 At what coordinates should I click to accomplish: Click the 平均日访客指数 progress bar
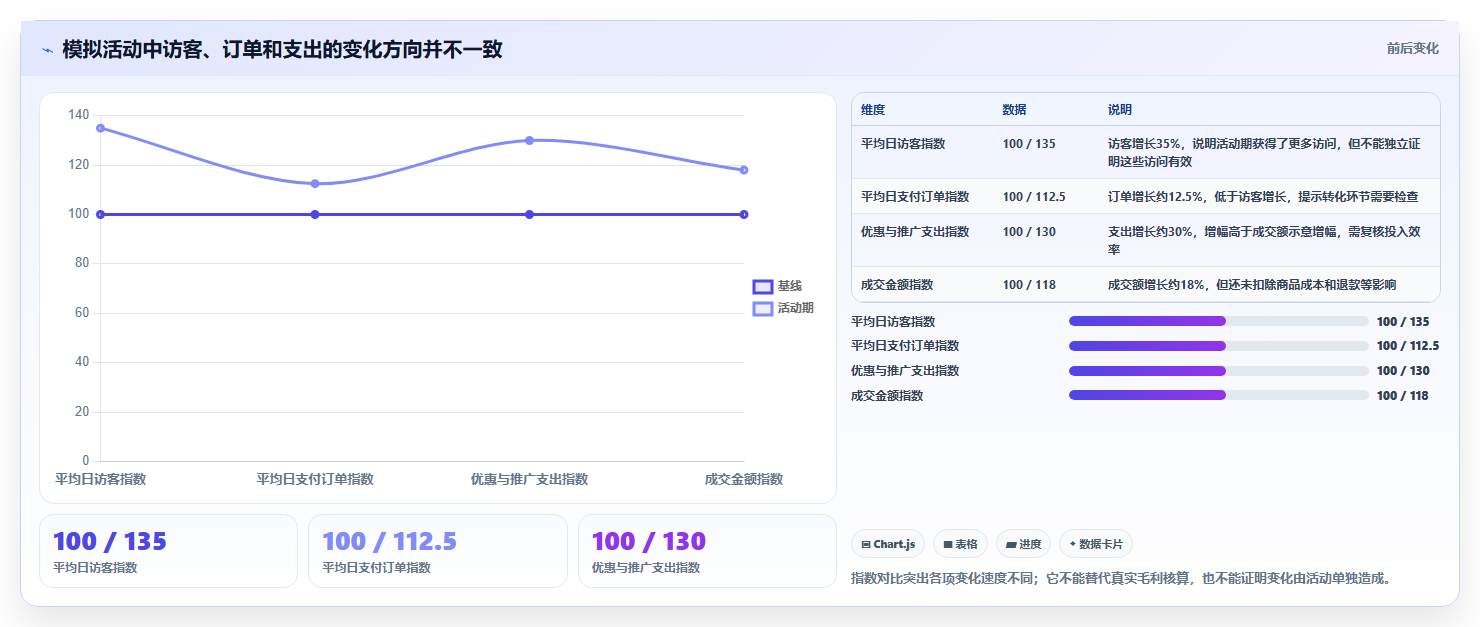[1218, 321]
